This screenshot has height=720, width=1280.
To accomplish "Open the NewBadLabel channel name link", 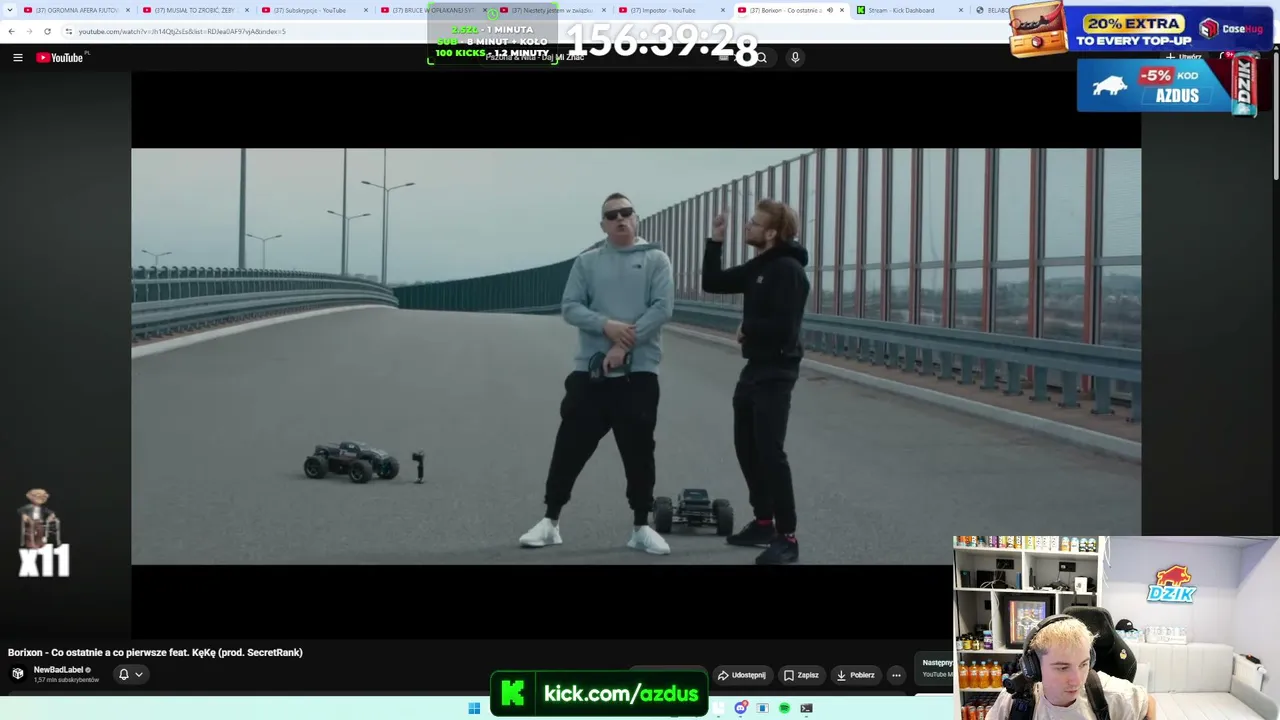I will click(x=59, y=670).
